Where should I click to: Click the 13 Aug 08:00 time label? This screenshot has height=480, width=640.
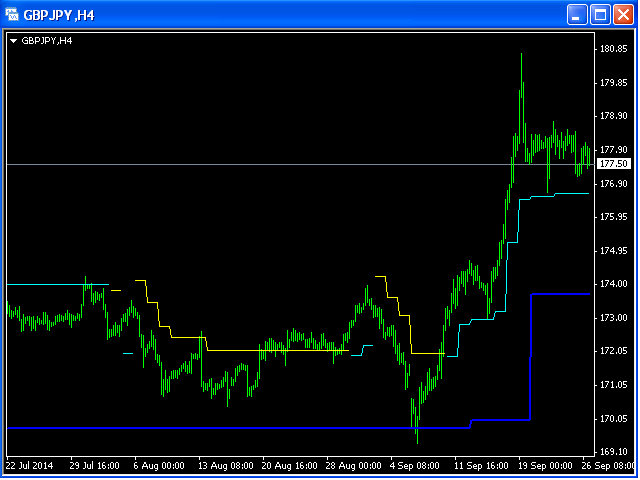226,466
